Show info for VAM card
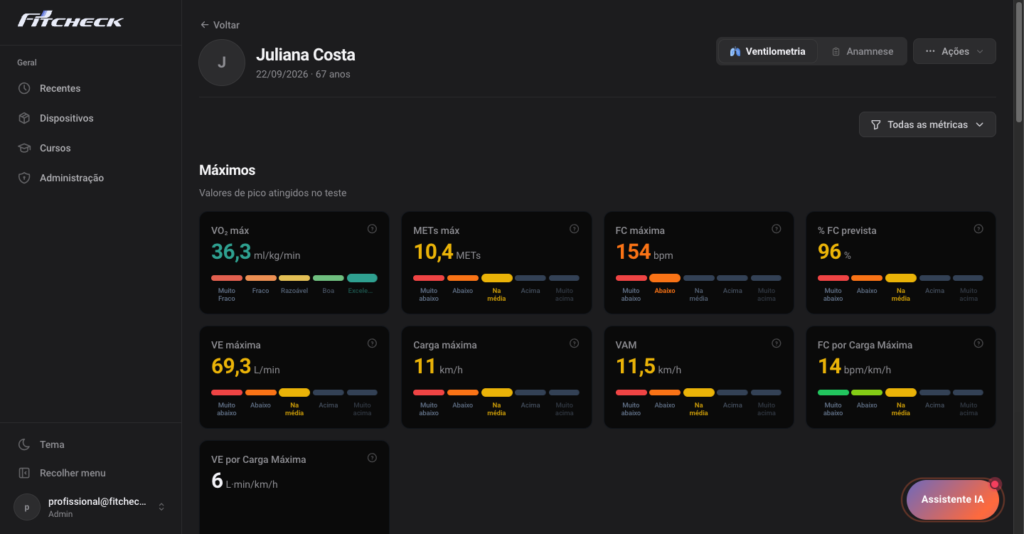Image resolution: width=1024 pixels, height=534 pixels. point(776,343)
